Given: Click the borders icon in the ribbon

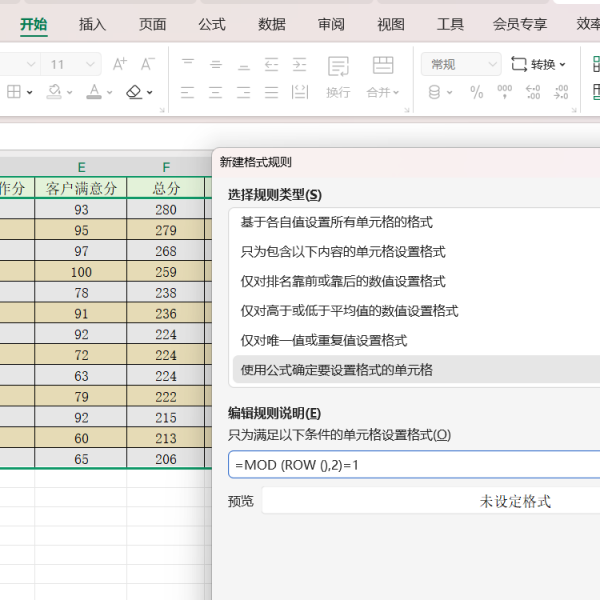Looking at the screenshot, I should pyautogui.click(x=14, y=92).
